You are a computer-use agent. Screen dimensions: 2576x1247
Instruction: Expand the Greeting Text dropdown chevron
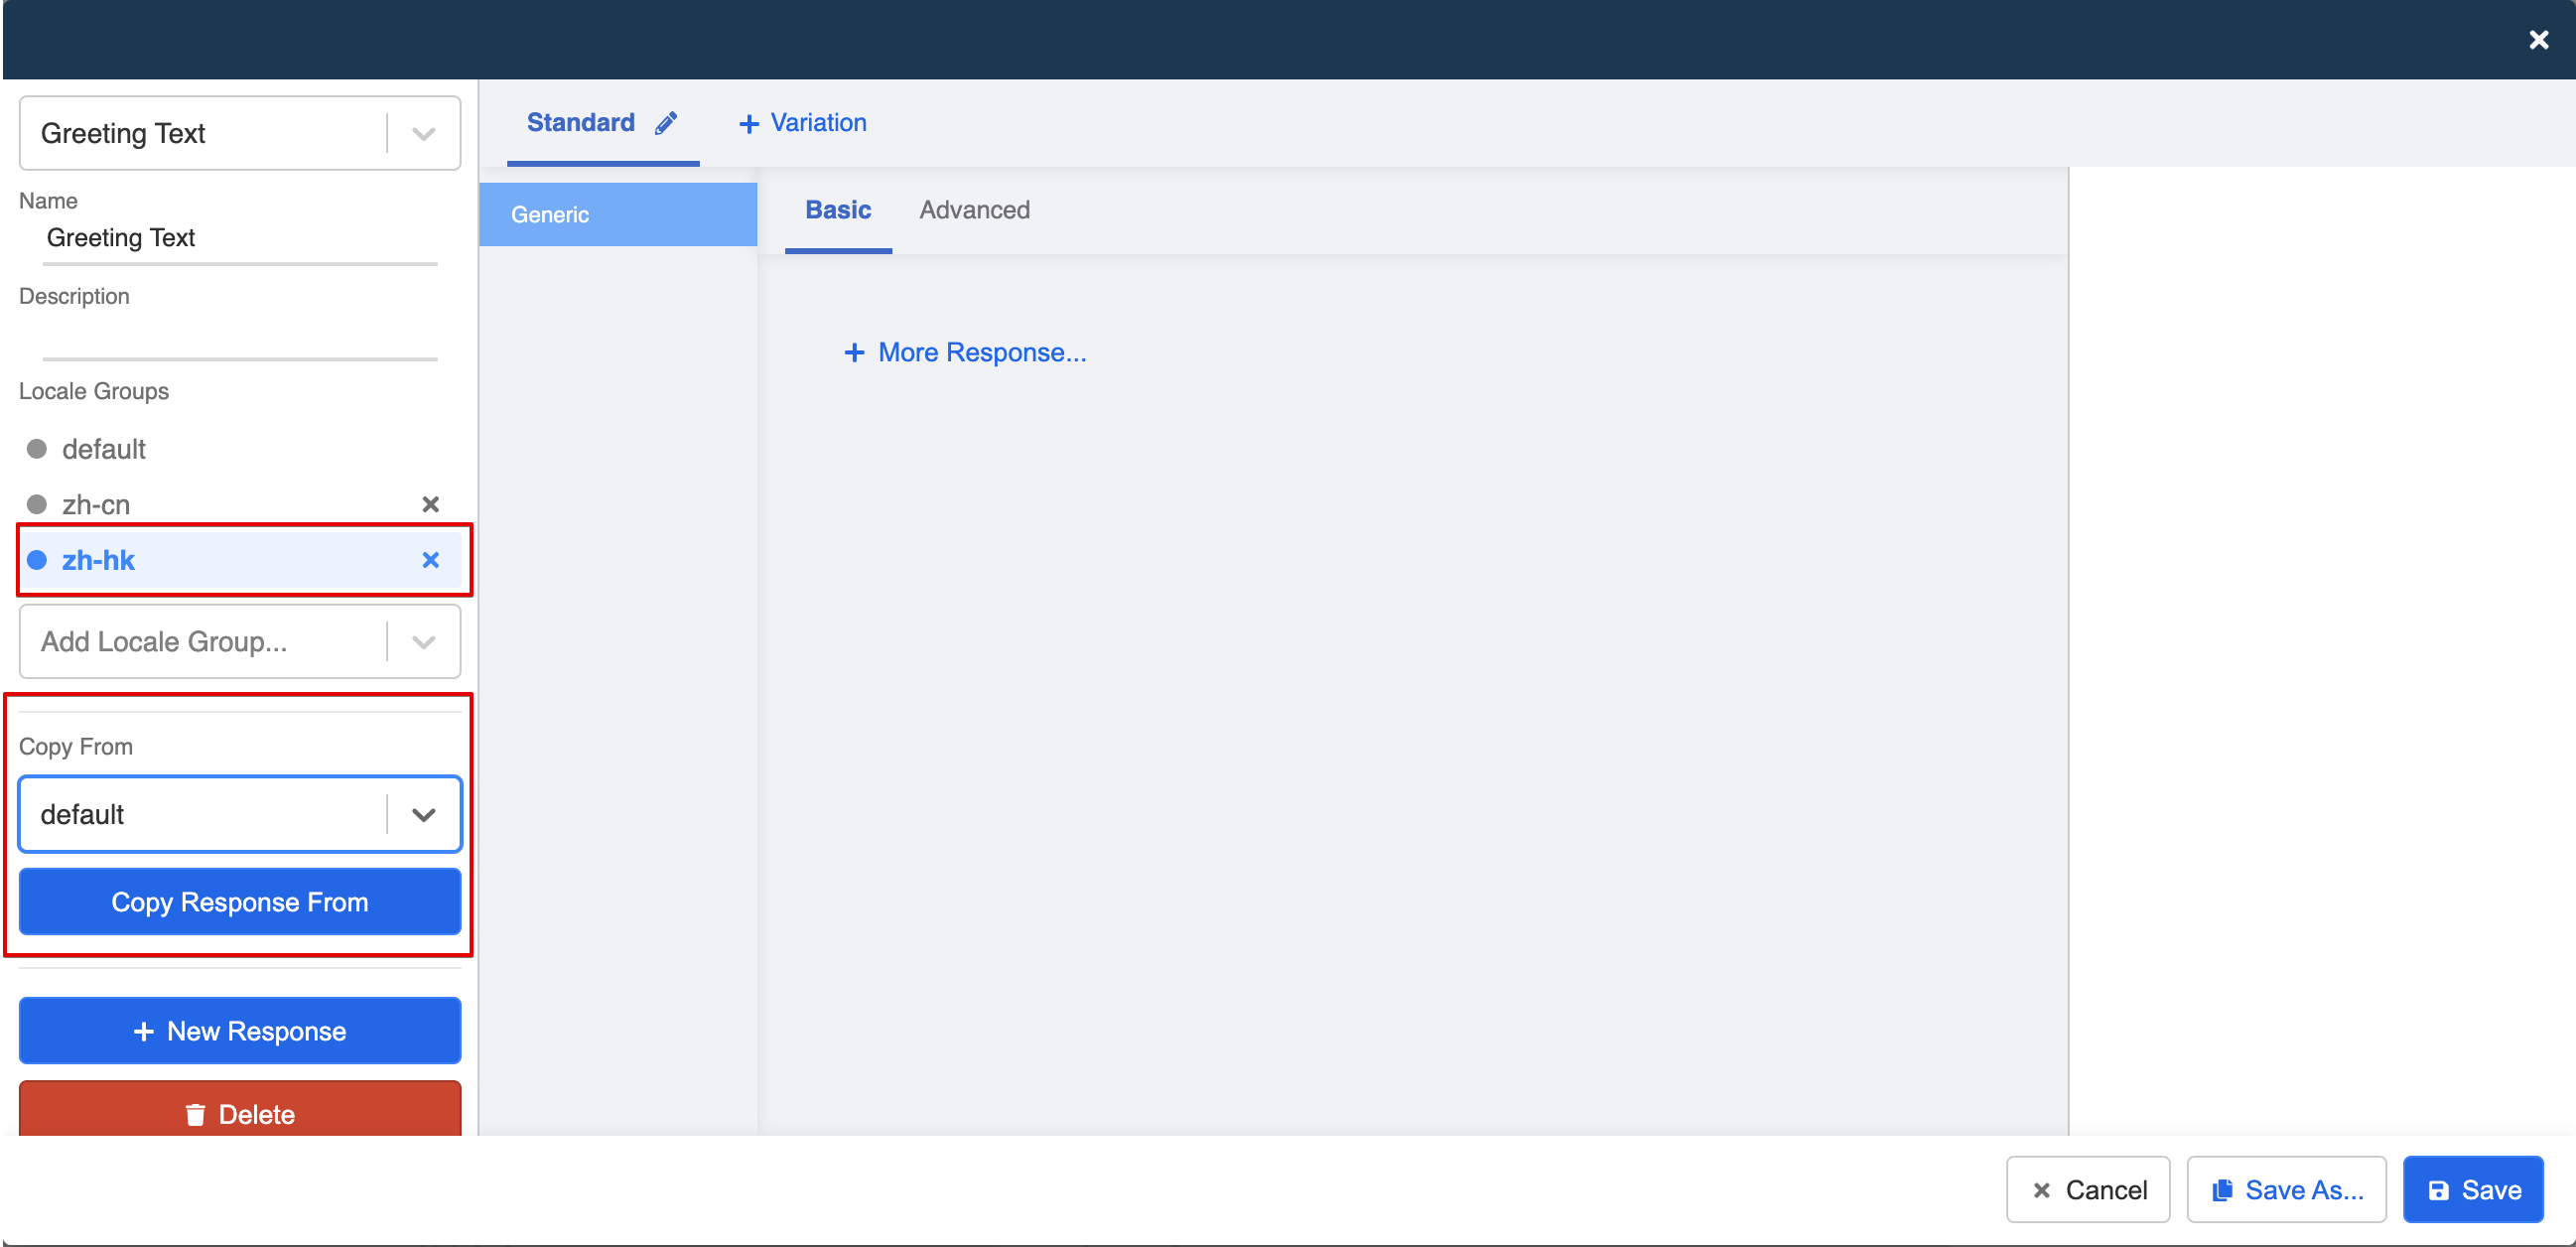424,134
